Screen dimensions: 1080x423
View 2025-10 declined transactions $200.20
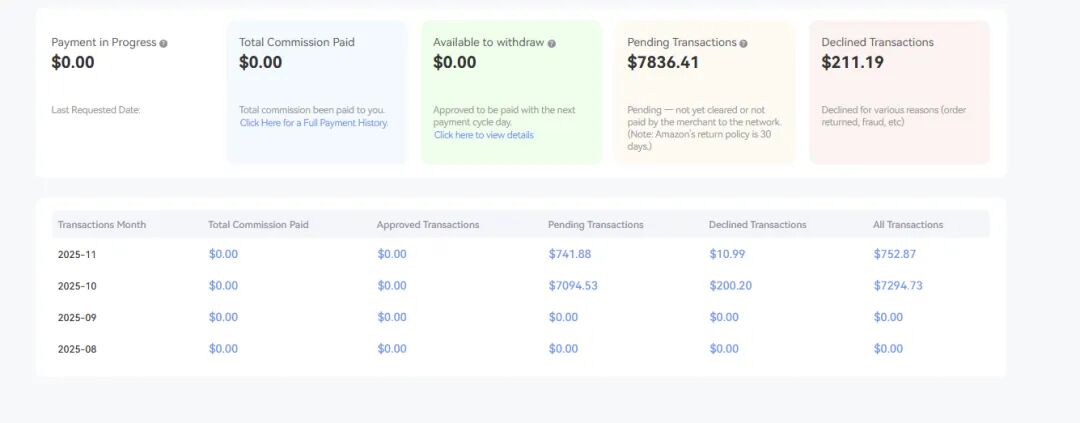(x=730, y=286)
